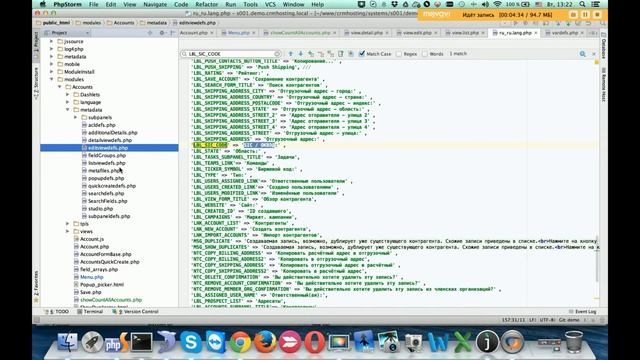Expand the jssource folder
Screen dimensions: 640x360
[51, 41]
